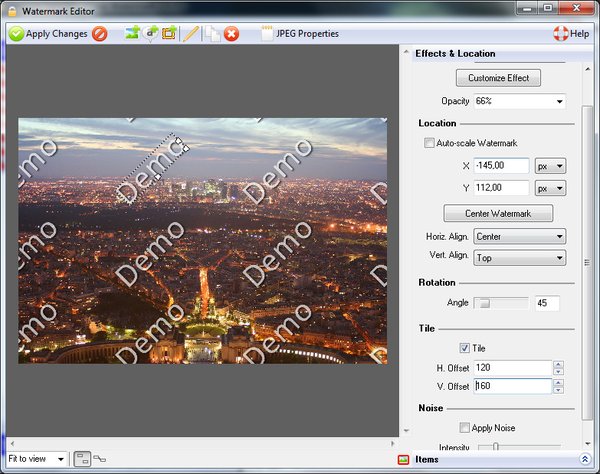This screenshot has height=474, width=600.
Task: Click the Center Watermark button
Action: pos(498,214)
